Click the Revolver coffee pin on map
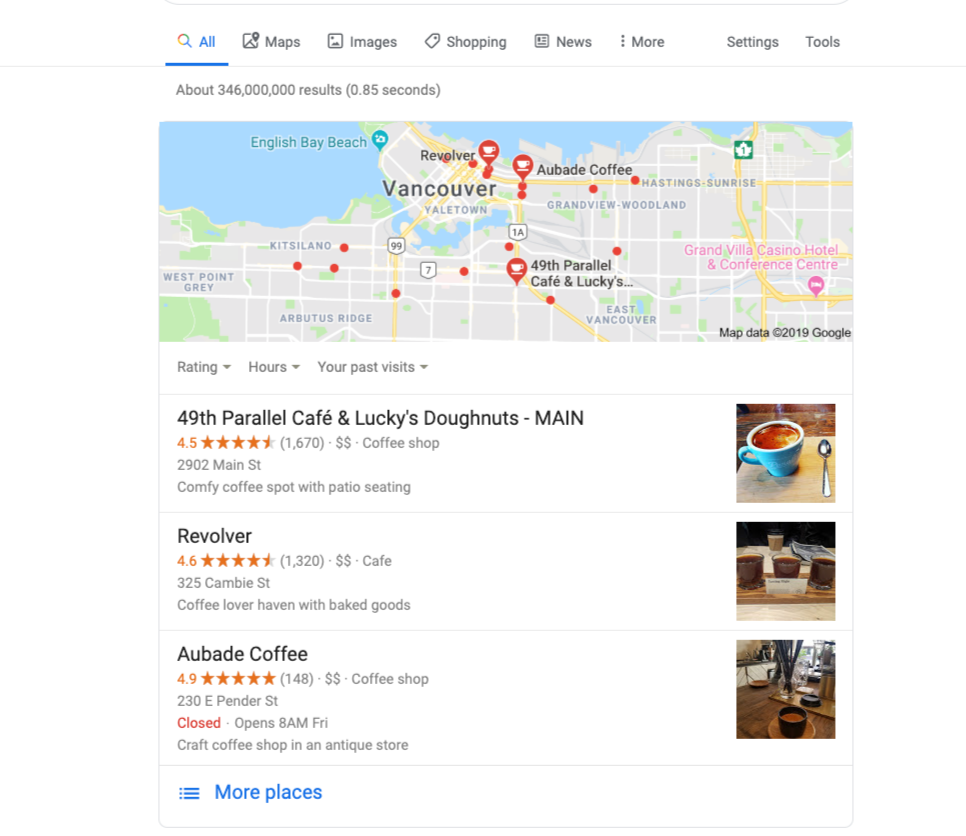This screenshot has width=966, height=836. 489,151
